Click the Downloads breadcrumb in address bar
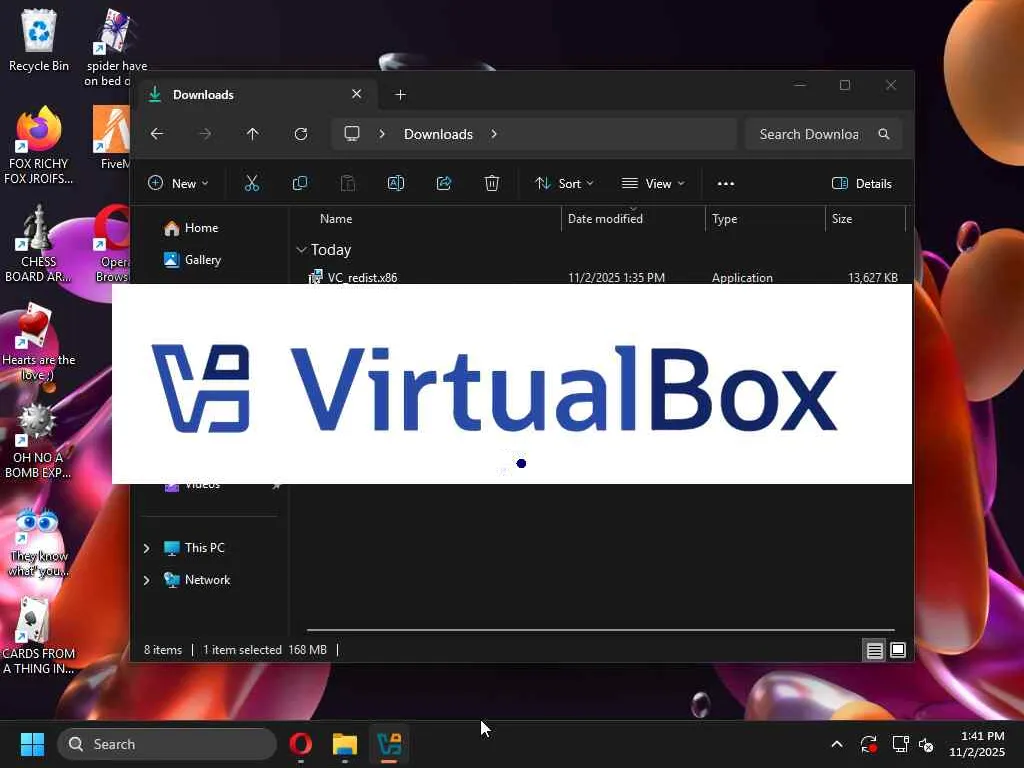 [438, 134]
